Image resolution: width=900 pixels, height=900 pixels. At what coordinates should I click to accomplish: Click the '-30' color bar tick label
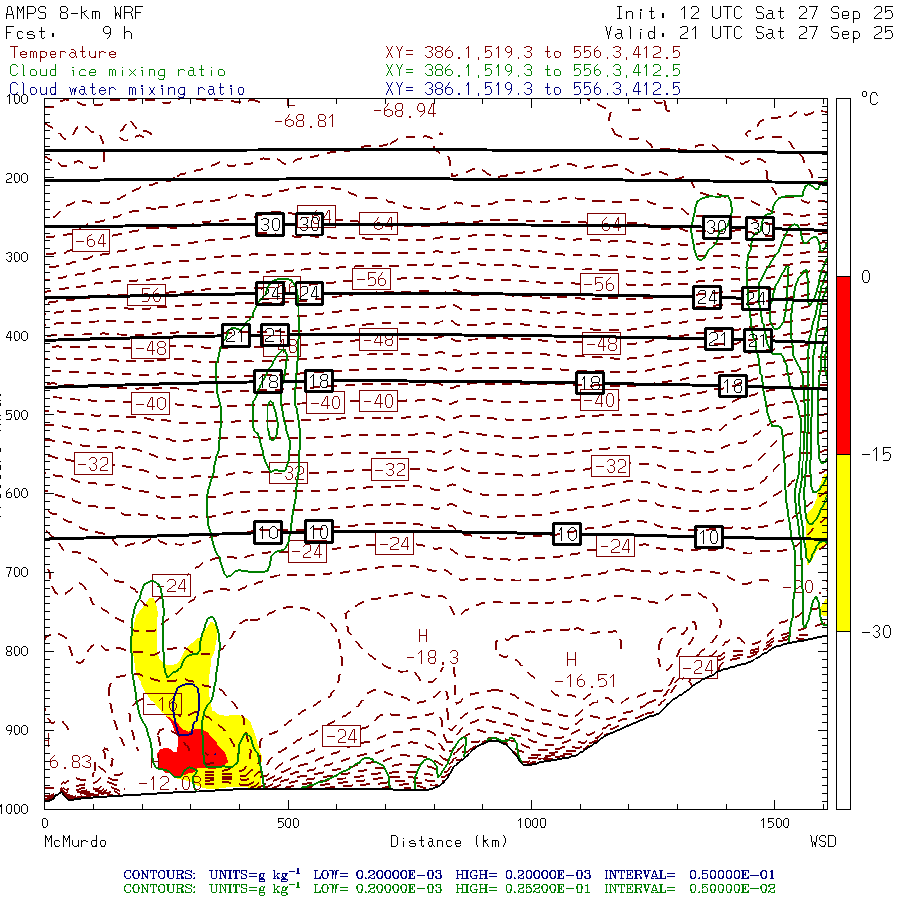[876, 632]
